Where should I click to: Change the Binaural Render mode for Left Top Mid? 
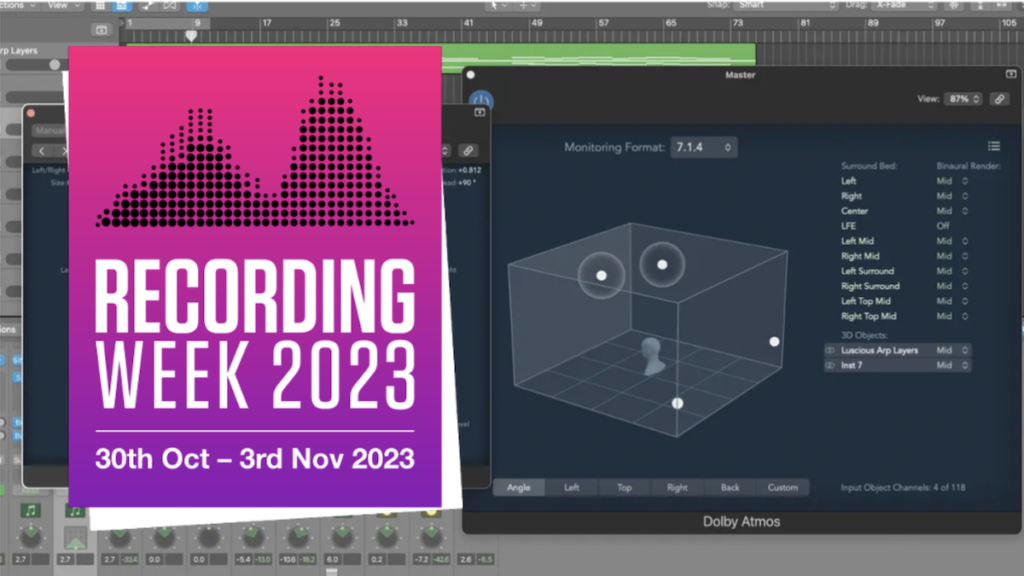(952, 301)
